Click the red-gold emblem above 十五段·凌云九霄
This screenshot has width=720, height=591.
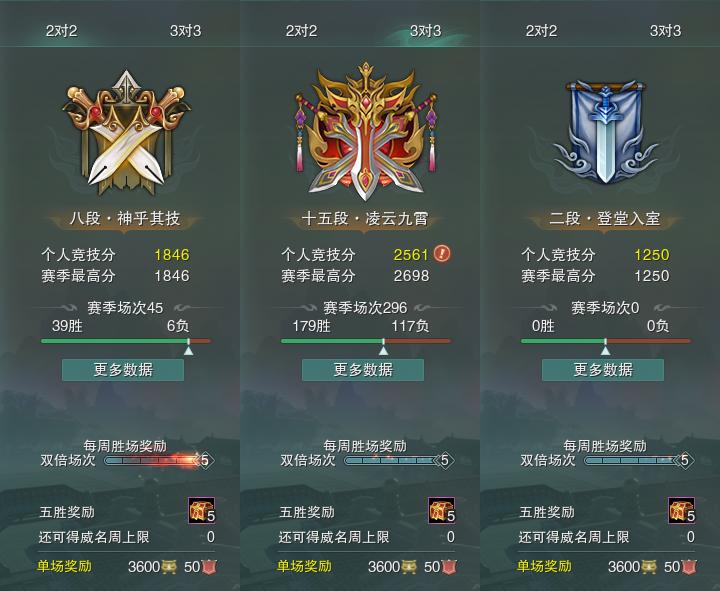tap(366, 131)
